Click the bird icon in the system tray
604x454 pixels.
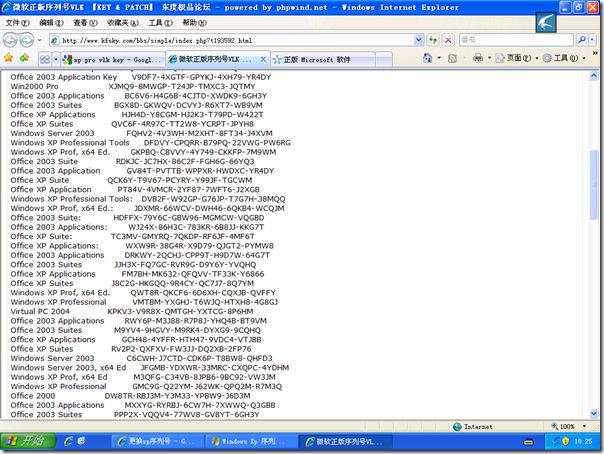point(555,441)
